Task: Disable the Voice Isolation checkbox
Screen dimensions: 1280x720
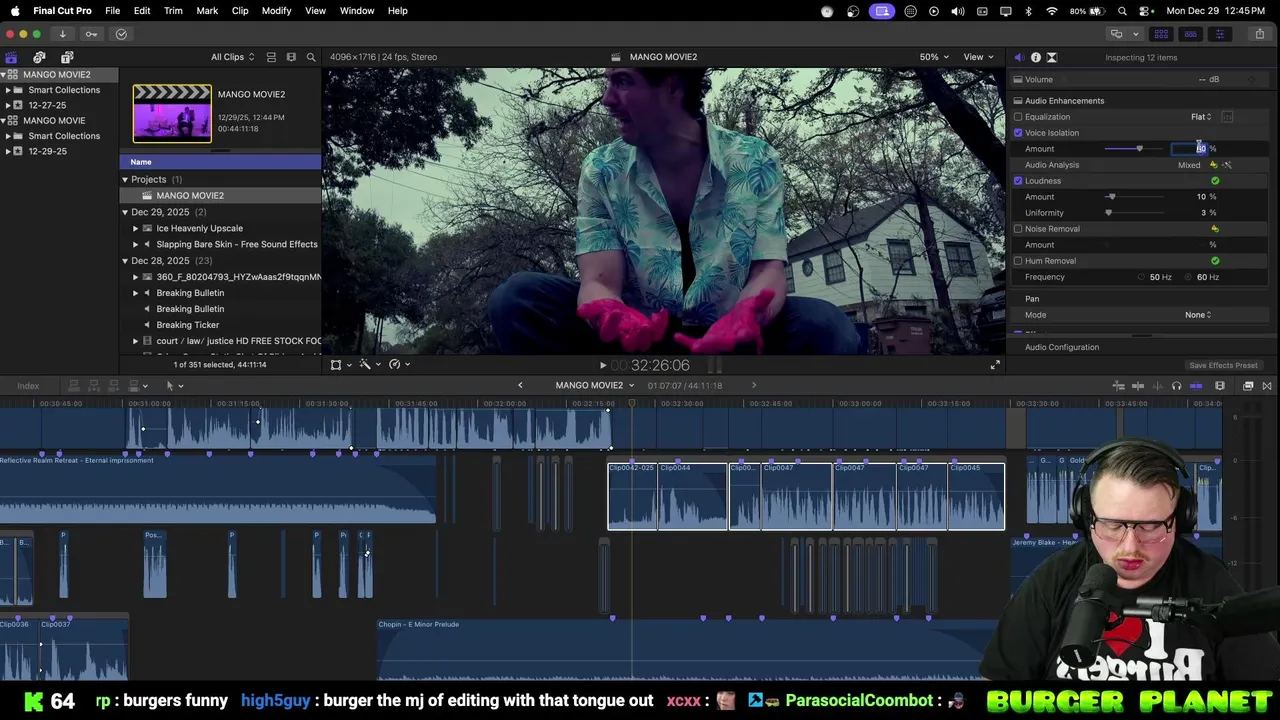Action: (x=1018, y=133)
